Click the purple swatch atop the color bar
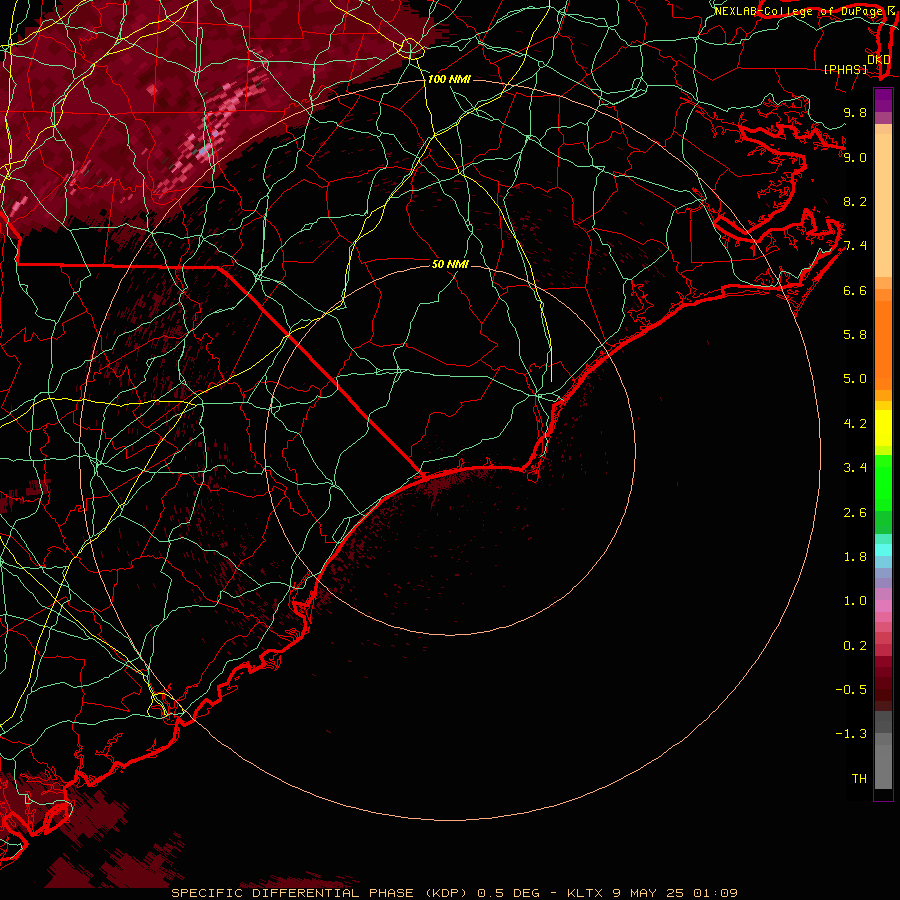The image size is (900, 900). [x=883, y=100]
